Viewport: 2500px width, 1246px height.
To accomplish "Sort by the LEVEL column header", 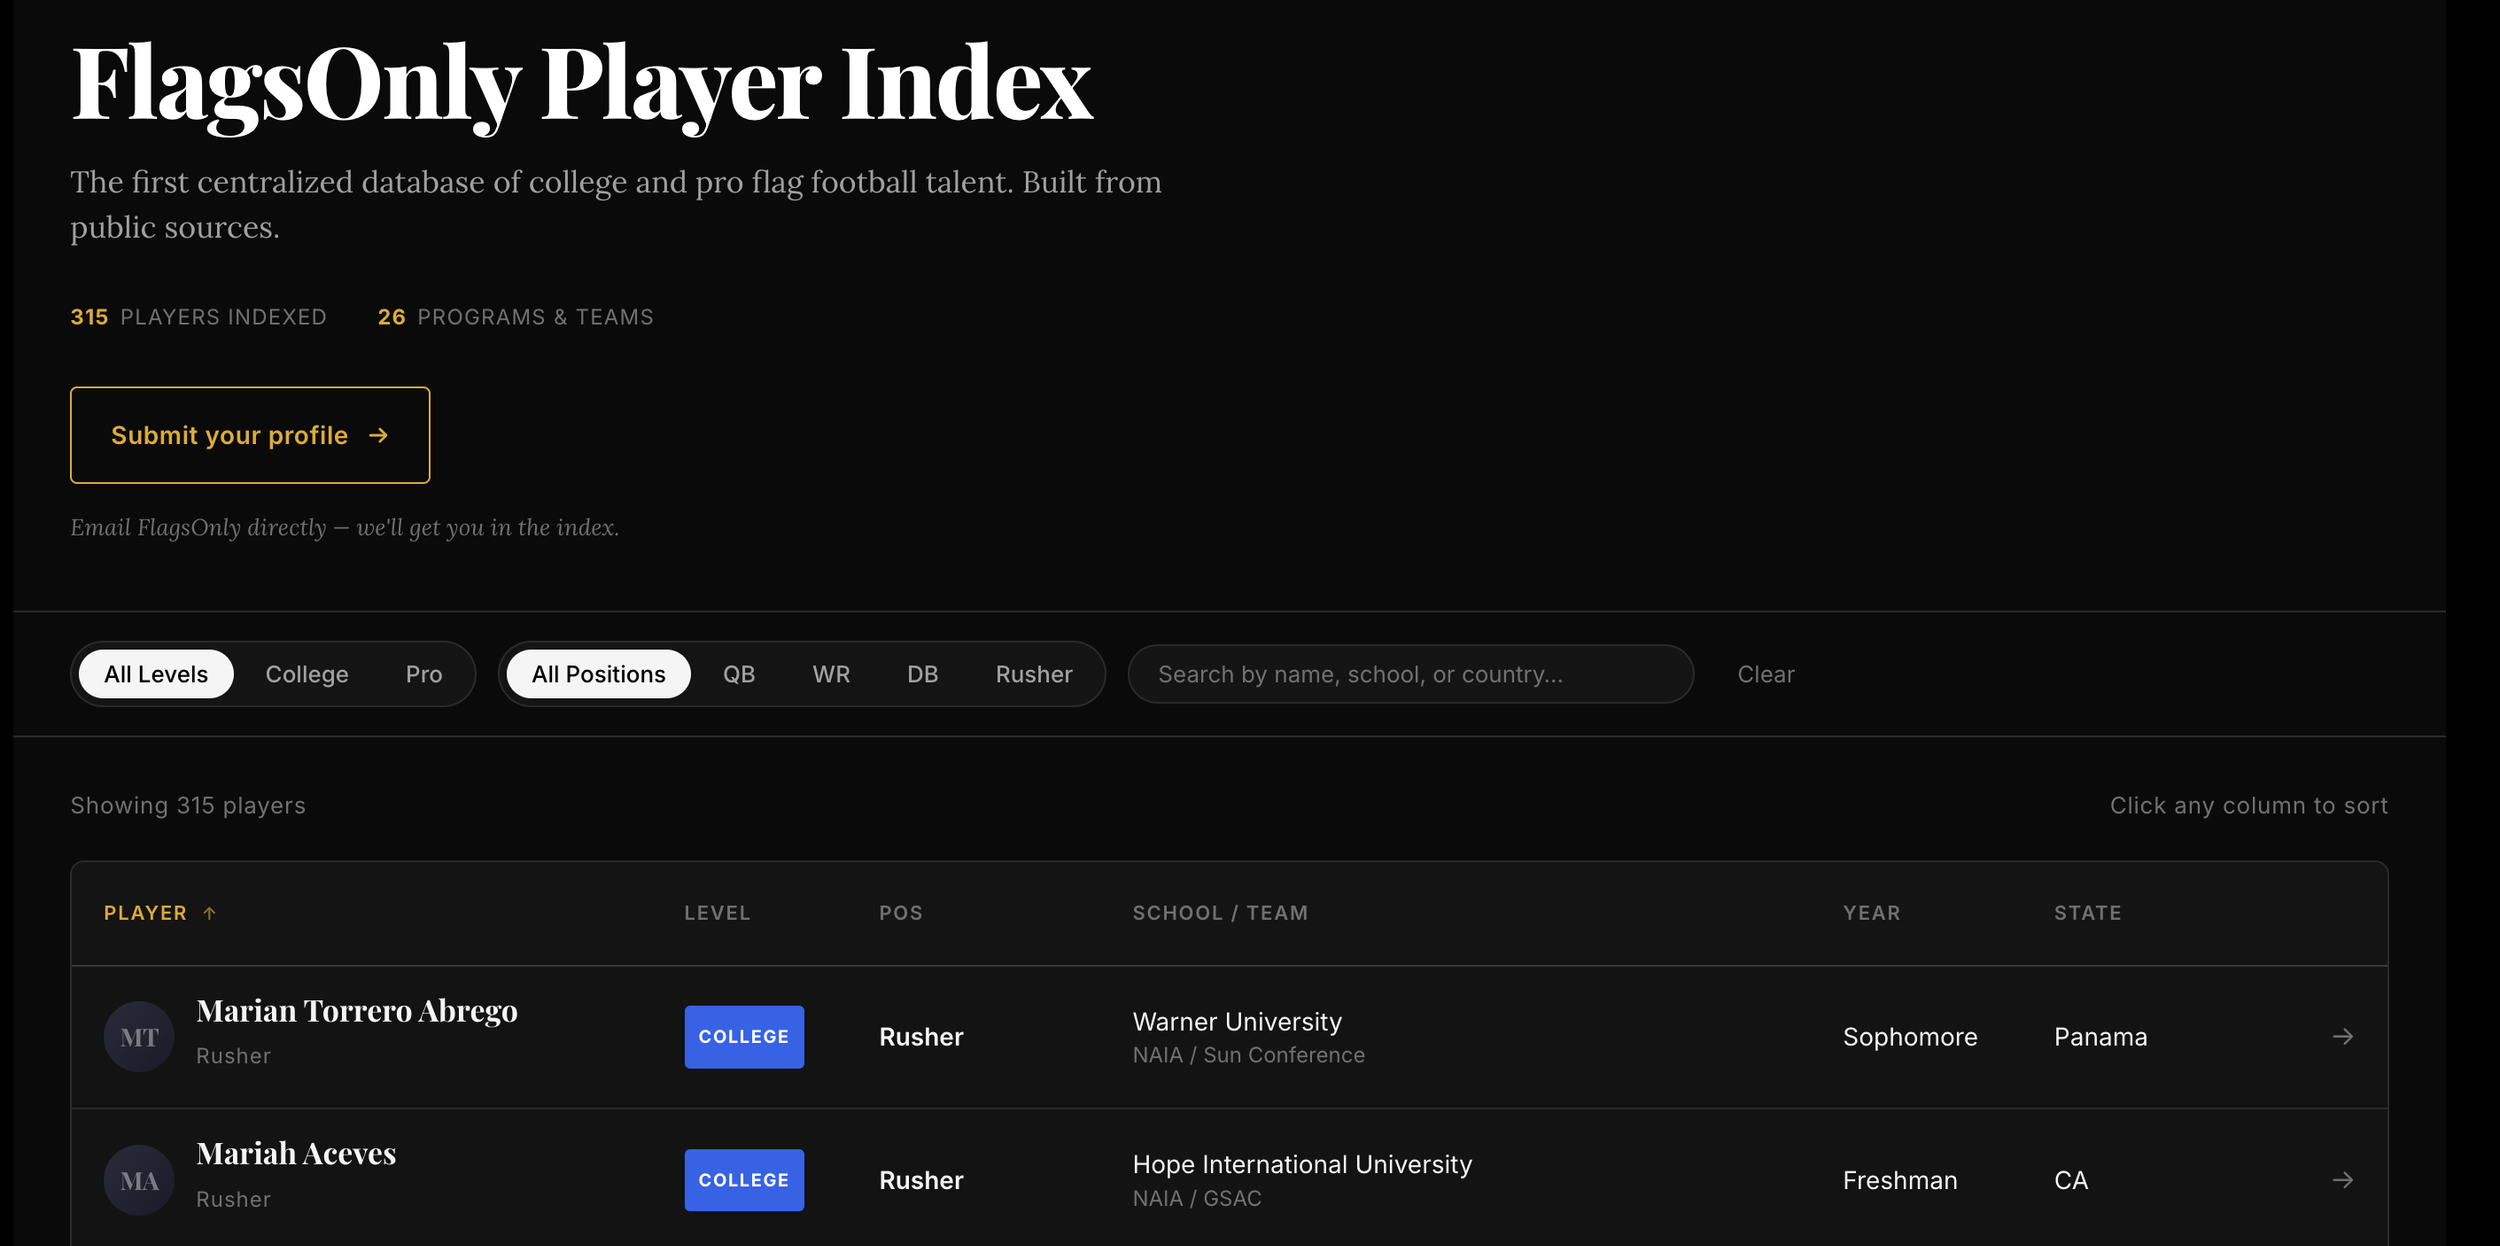I will point(717,913).
